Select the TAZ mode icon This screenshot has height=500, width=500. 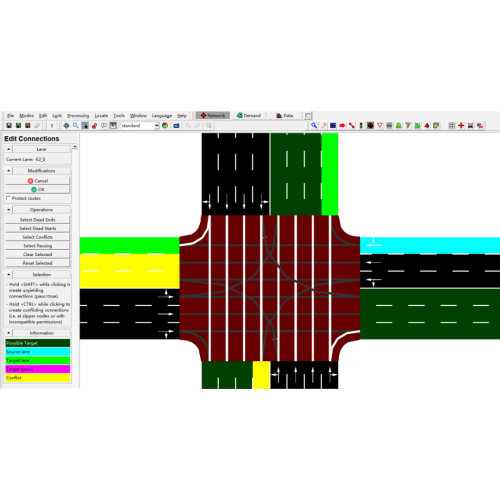[417, 125]
